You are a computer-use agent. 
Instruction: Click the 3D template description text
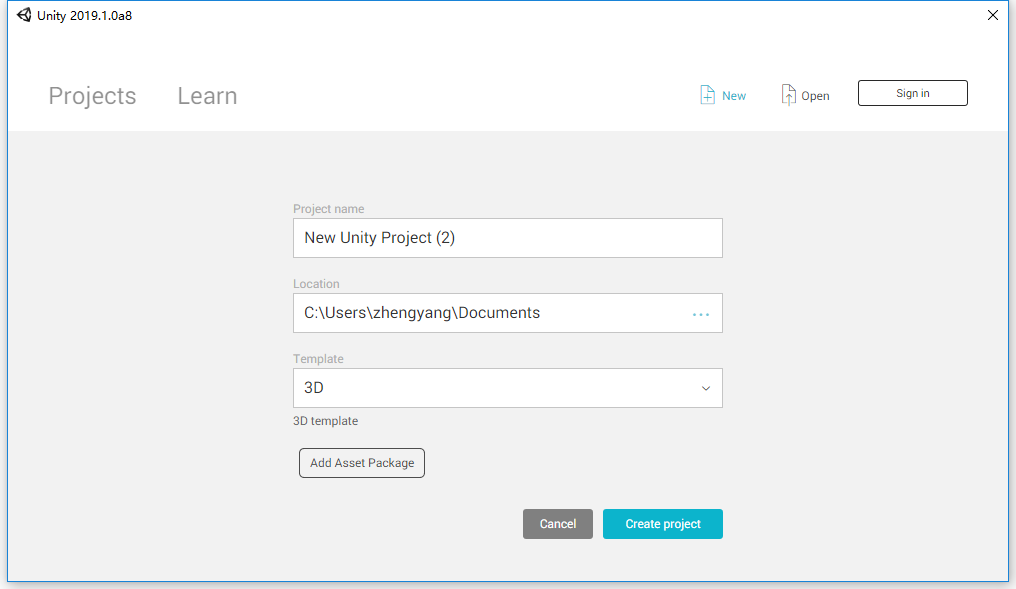325,421
